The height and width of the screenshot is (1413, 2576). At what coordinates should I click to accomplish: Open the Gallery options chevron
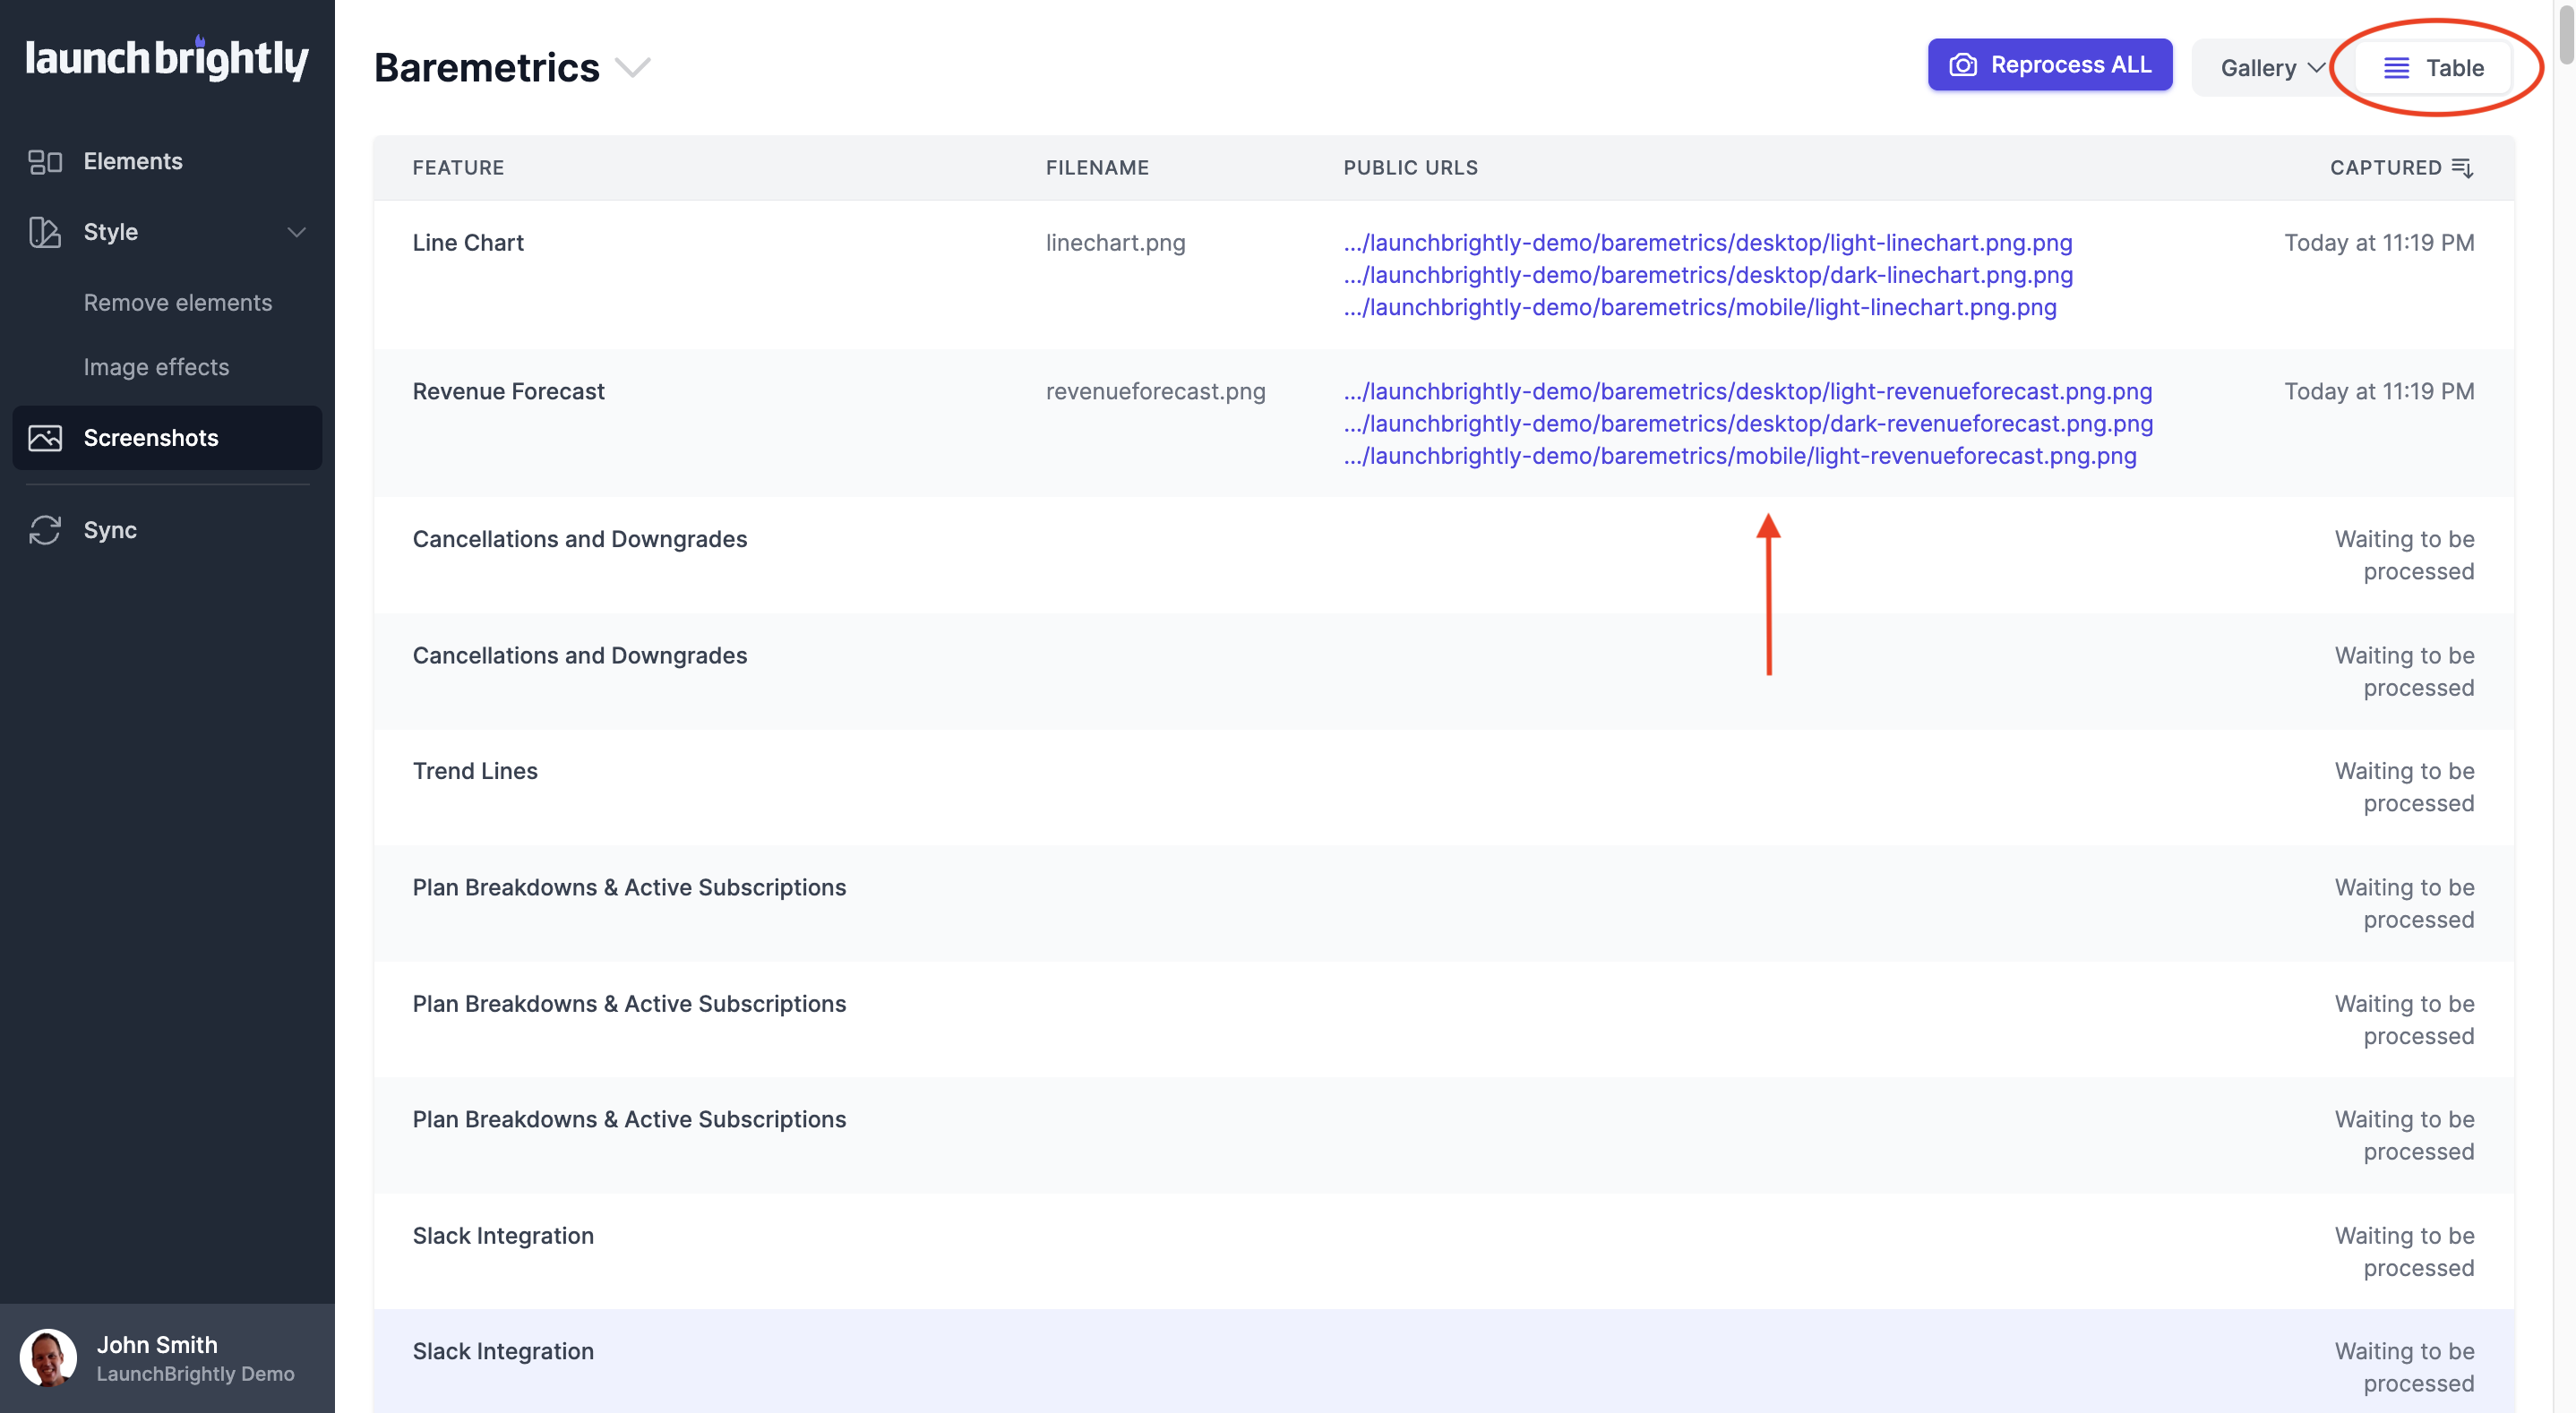click(2317, 68)
